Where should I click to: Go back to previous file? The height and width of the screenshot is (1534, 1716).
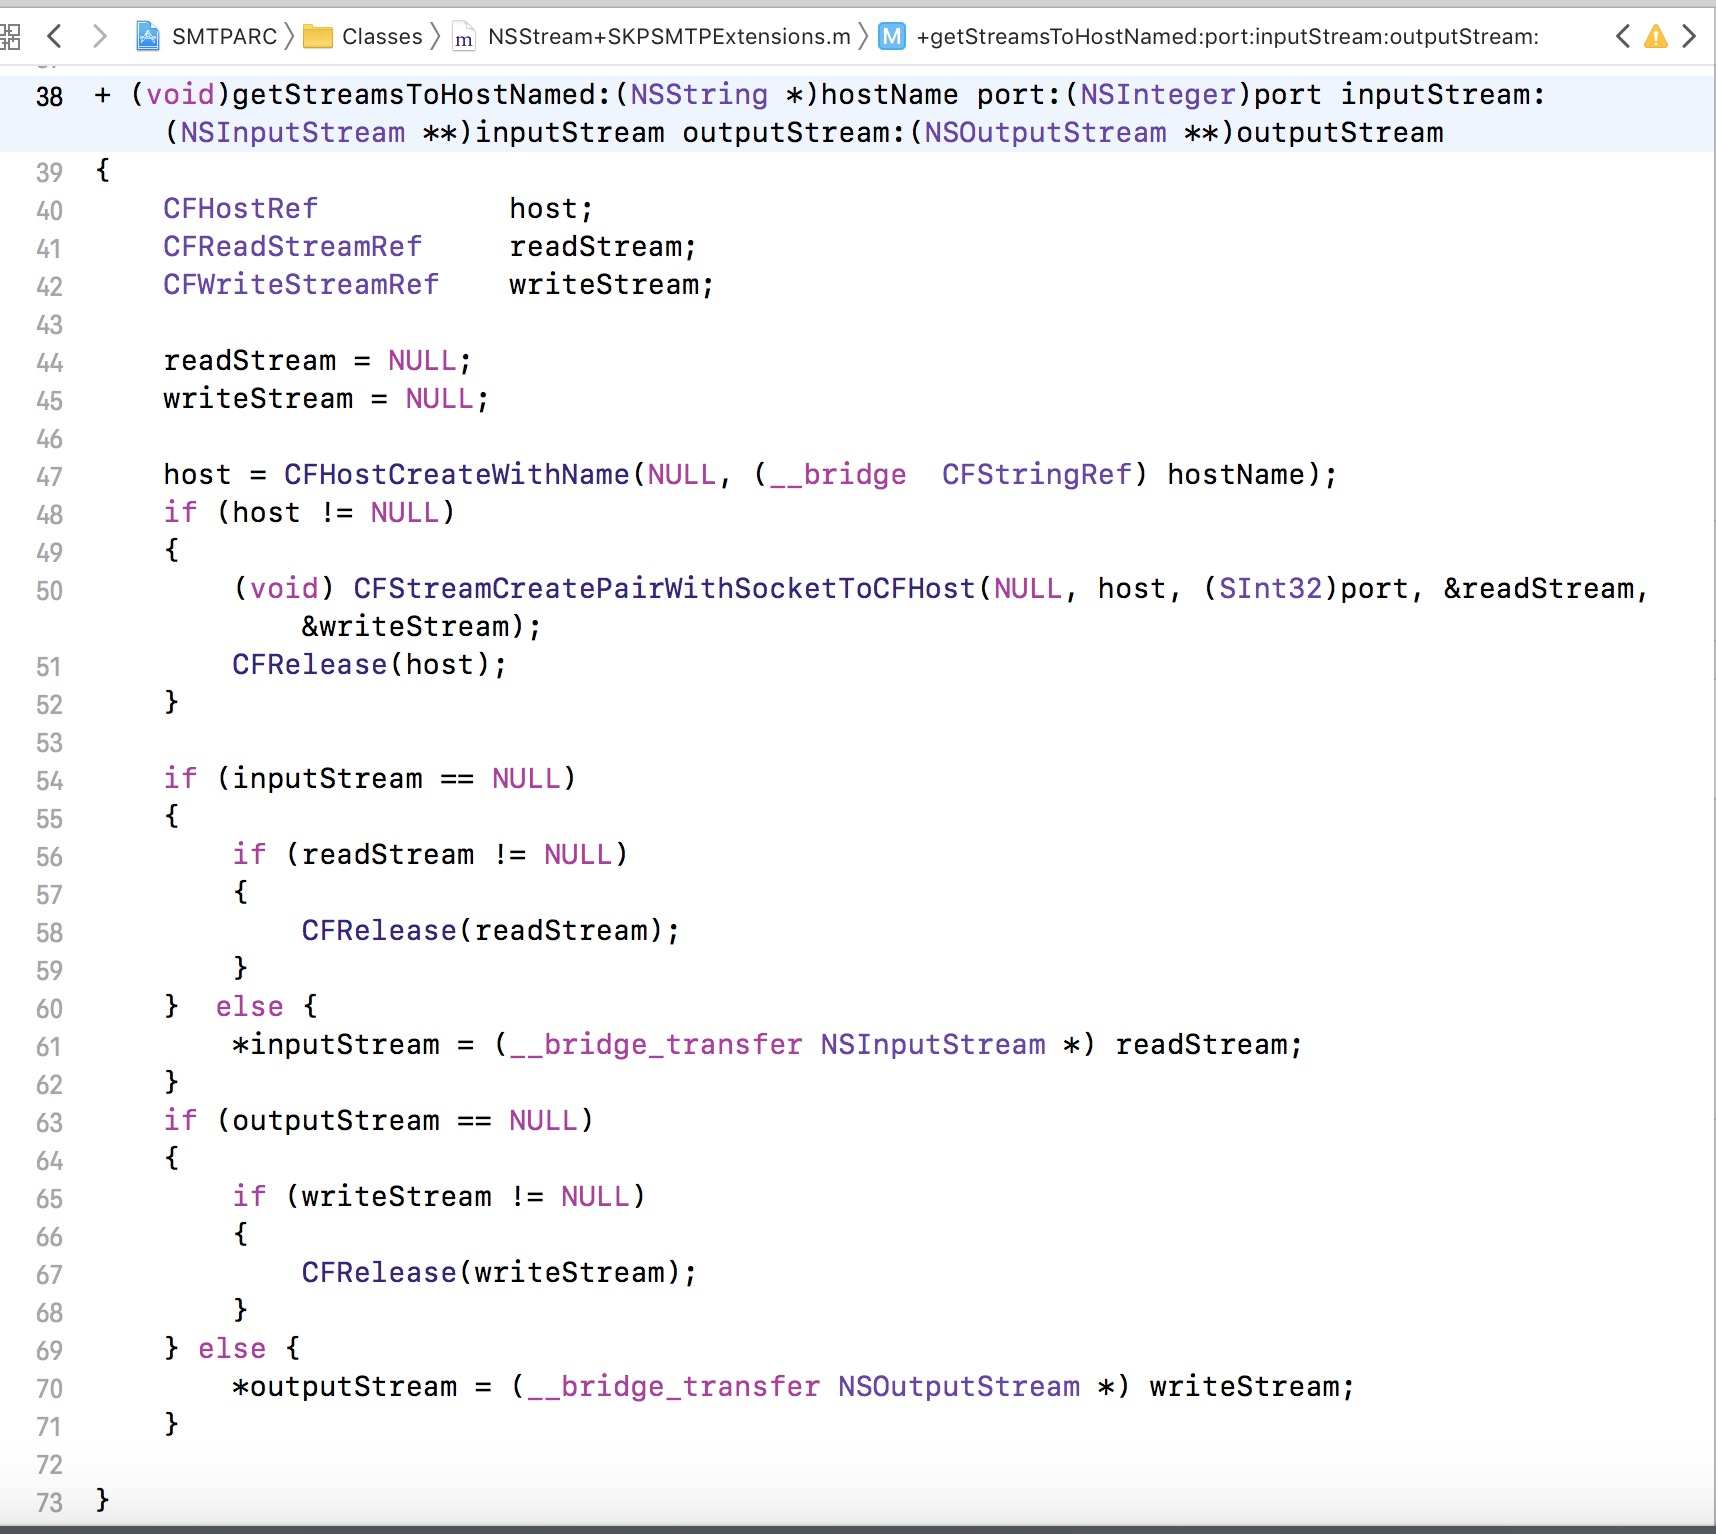pyautogui.click(x=55, y=37)
